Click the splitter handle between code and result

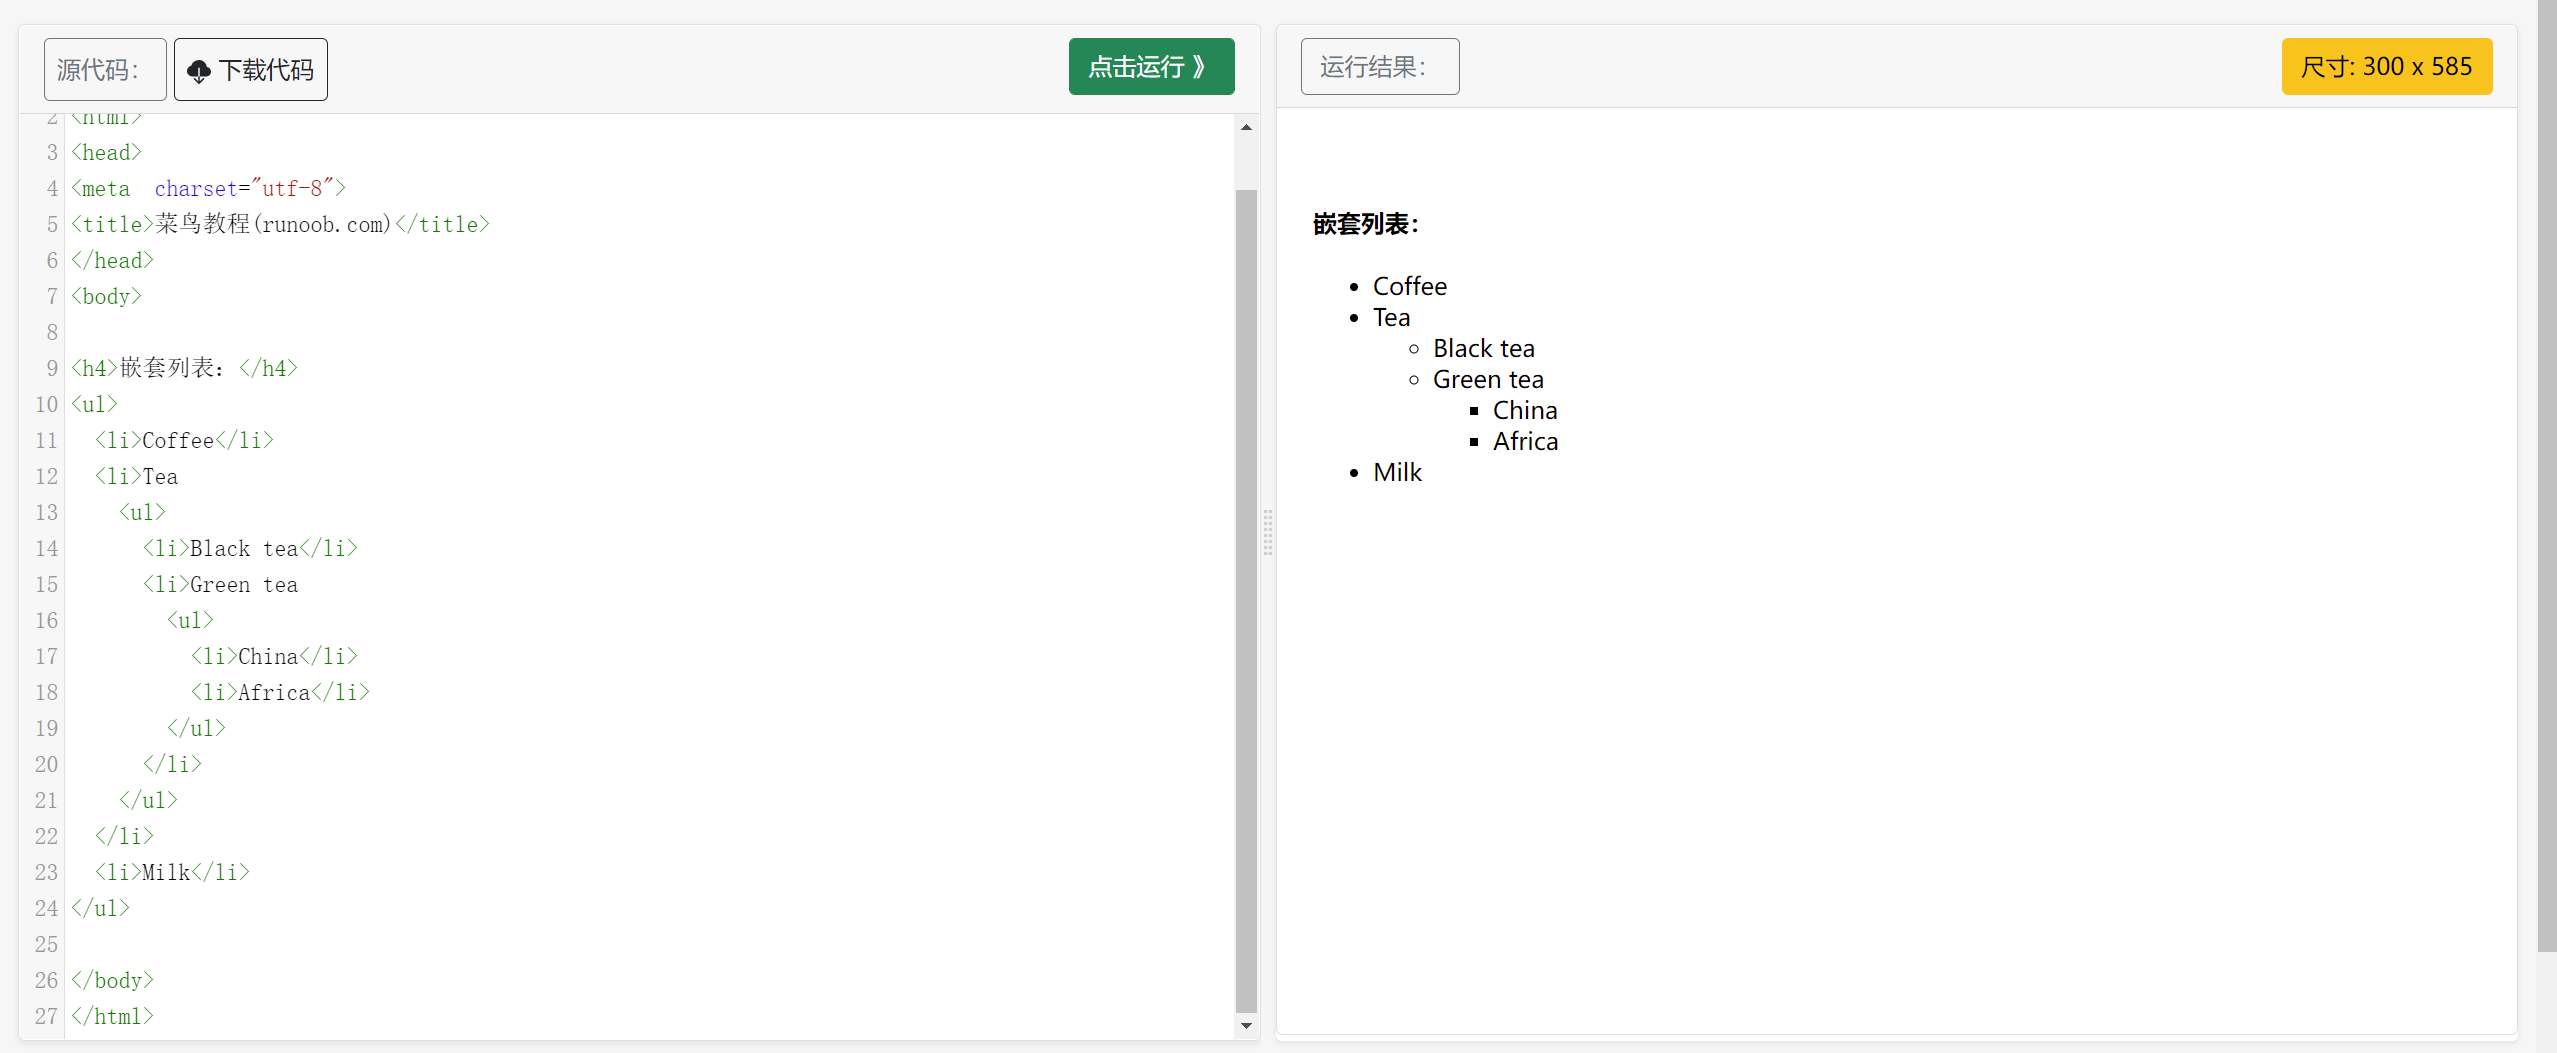(x=1268, y=532)
